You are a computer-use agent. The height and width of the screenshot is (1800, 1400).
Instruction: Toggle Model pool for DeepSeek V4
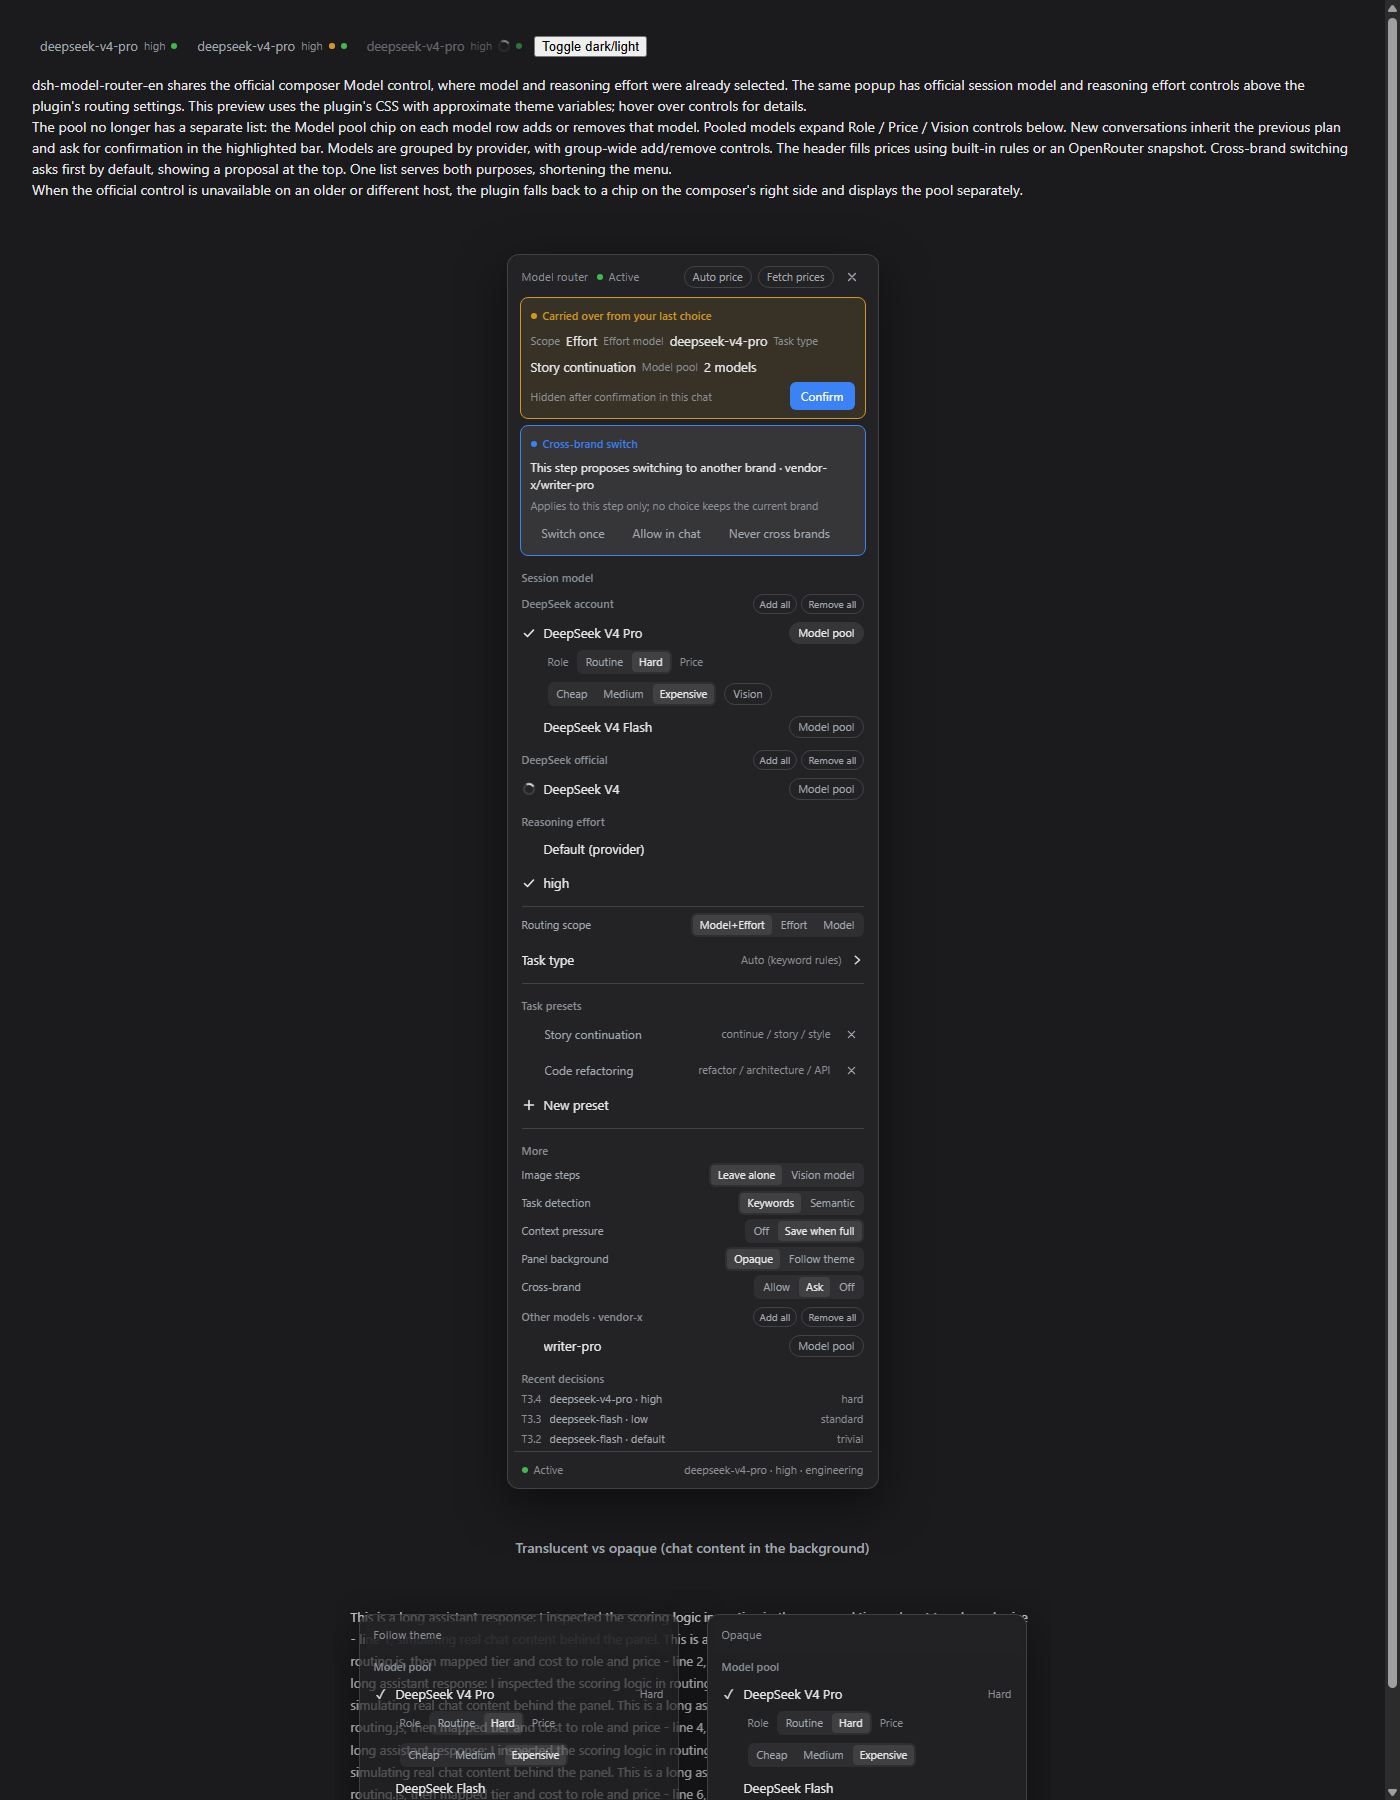[x=826, y=789]
